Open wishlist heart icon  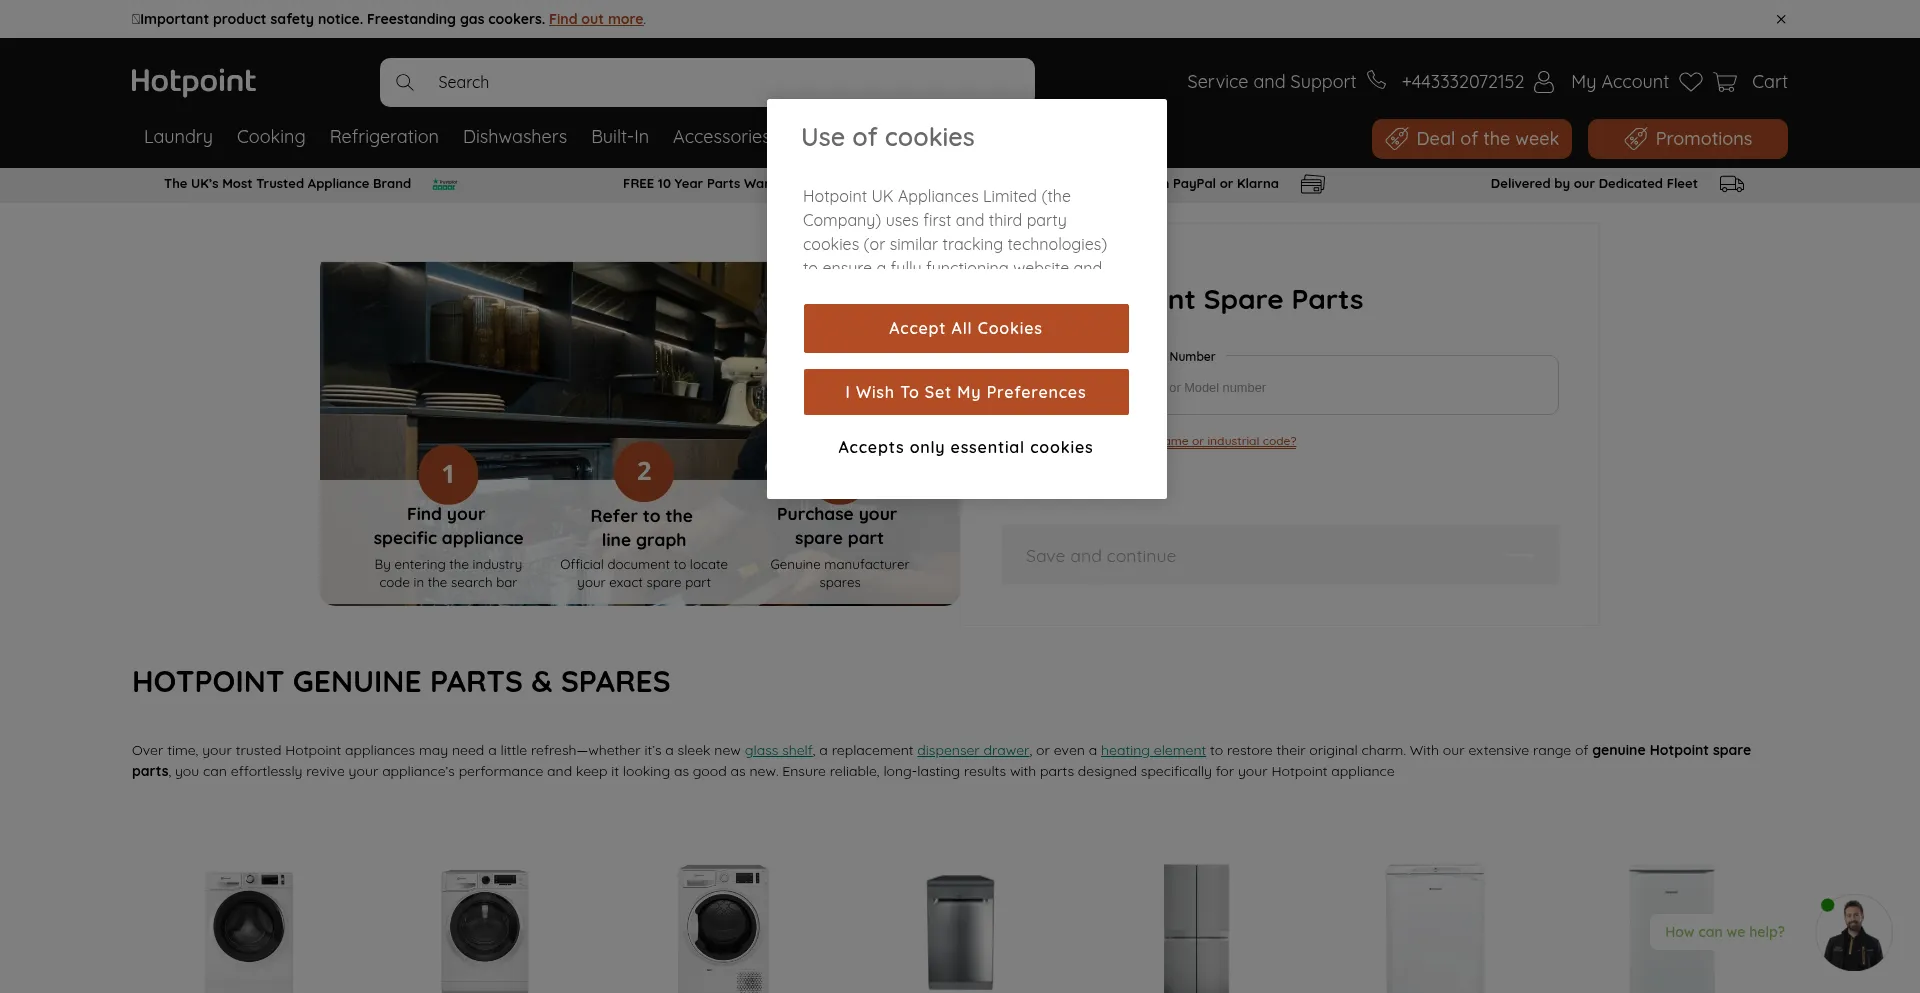[x=1691, y=82]
